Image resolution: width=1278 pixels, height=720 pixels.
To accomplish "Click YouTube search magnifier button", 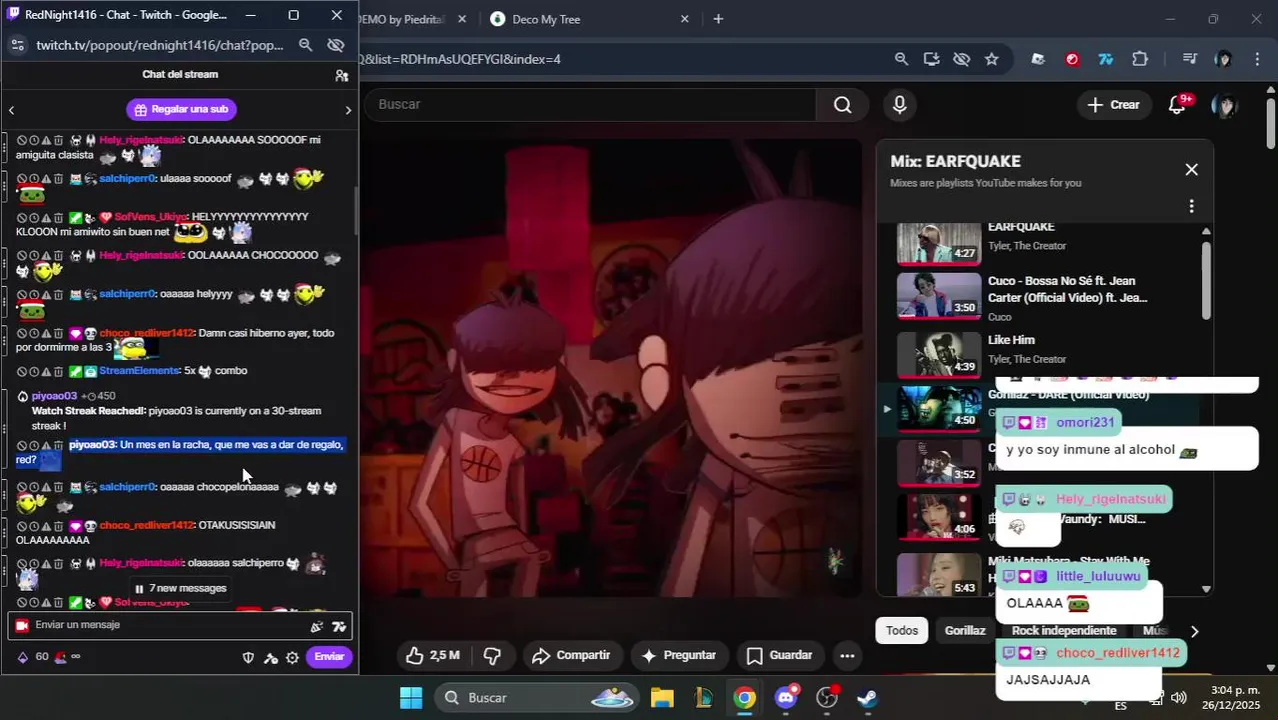I will coord(842,104).
